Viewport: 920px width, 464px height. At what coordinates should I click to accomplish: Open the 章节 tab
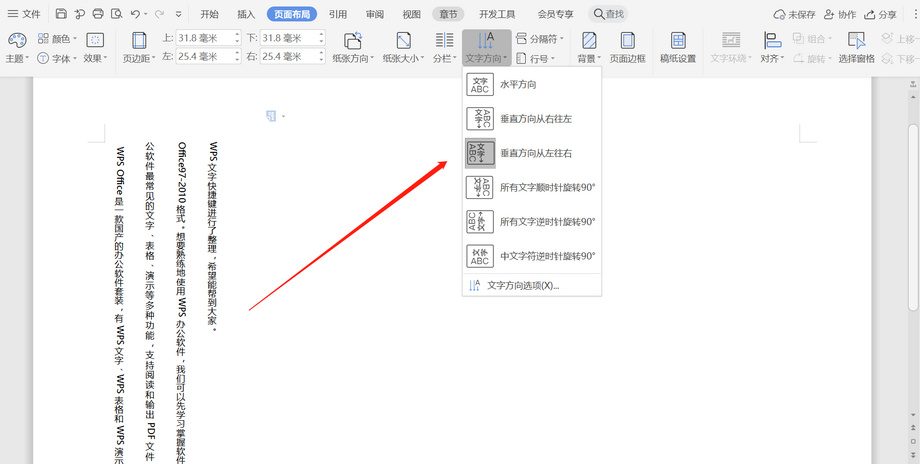[448, 14]
